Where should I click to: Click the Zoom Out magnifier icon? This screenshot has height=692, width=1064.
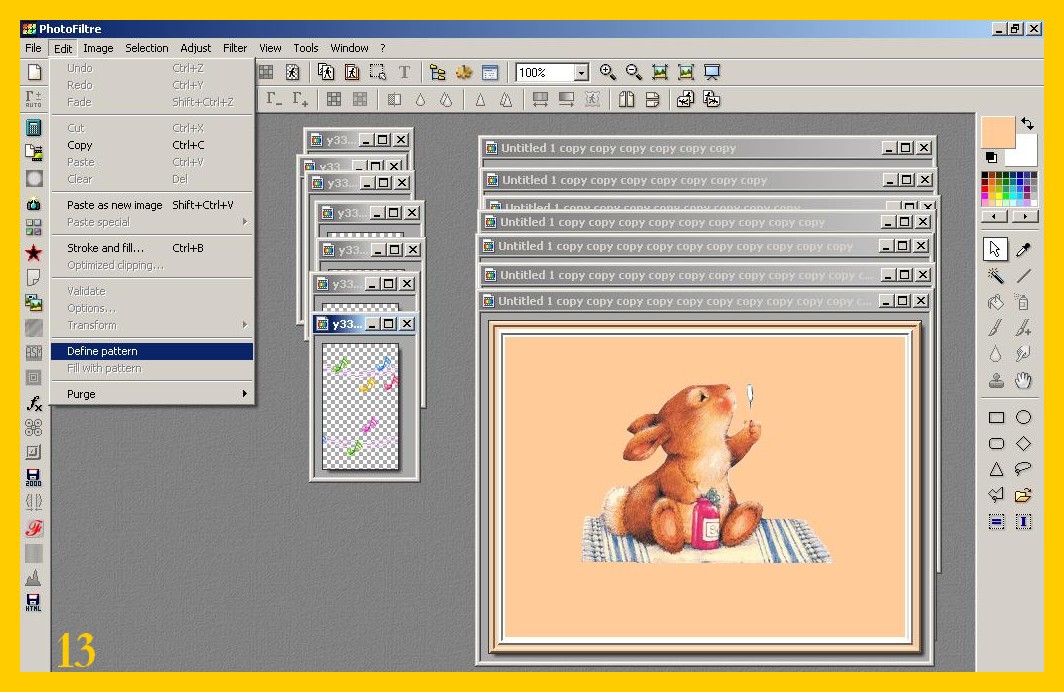tap(633, 72)
